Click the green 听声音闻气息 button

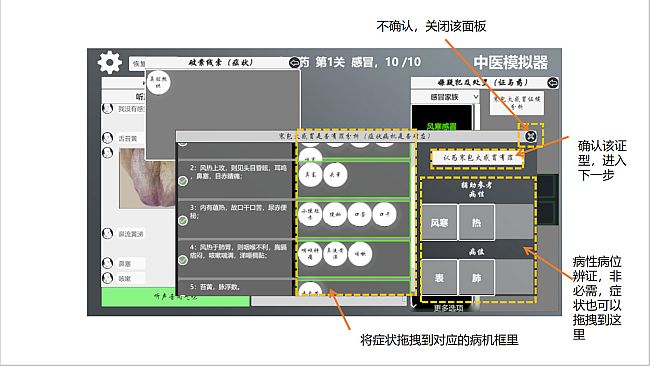[175, 297]
